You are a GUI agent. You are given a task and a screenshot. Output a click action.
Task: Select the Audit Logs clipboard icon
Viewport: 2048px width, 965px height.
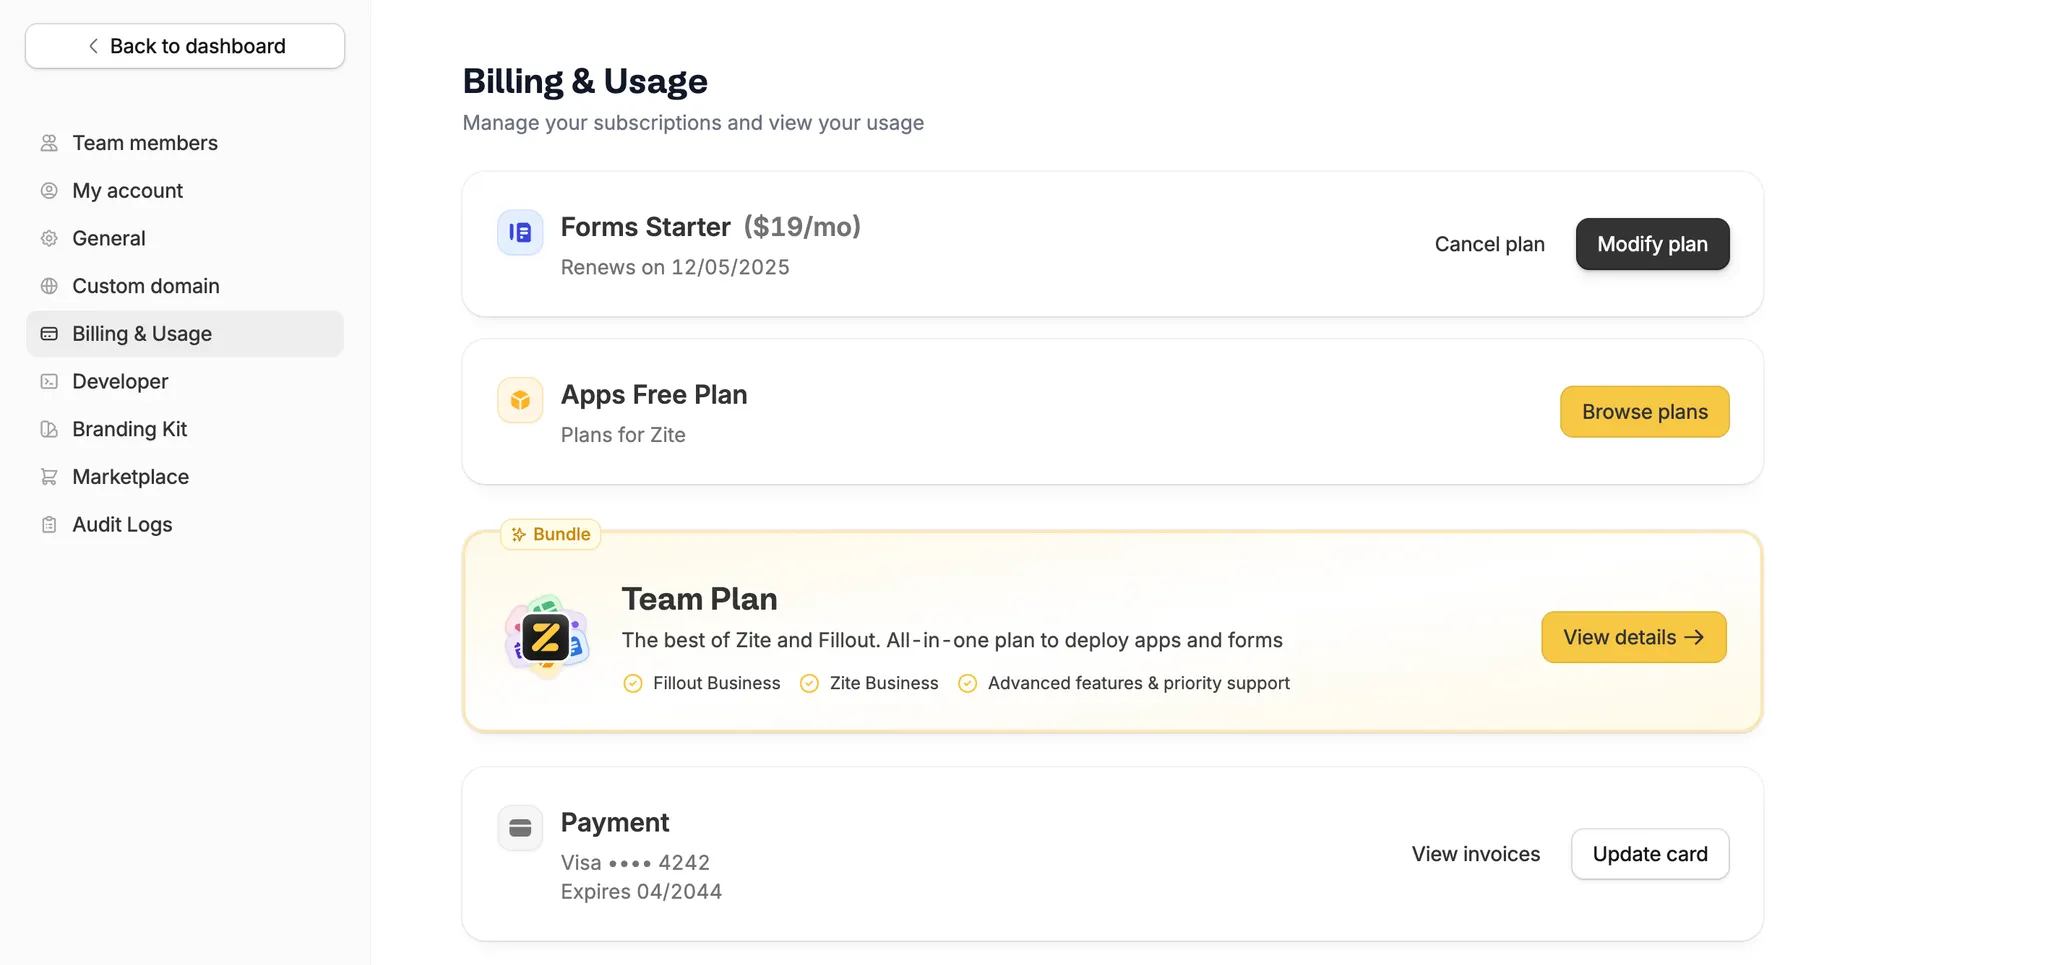coord(49,524)
